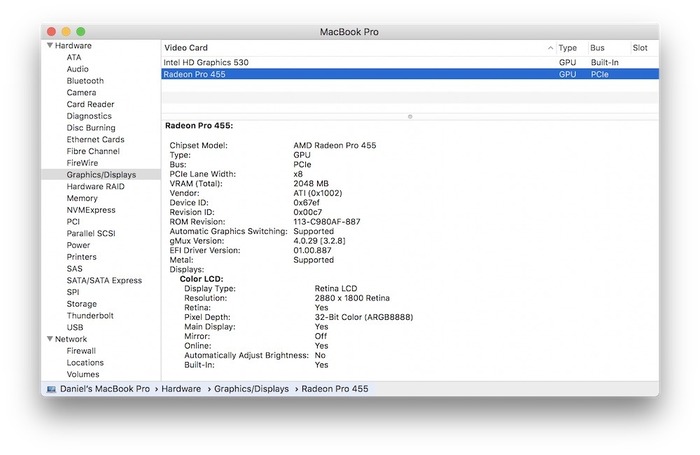The height and width of the screenshot is (455, 700).
Task: Select Camera in the sidebar
Action: 81,92
